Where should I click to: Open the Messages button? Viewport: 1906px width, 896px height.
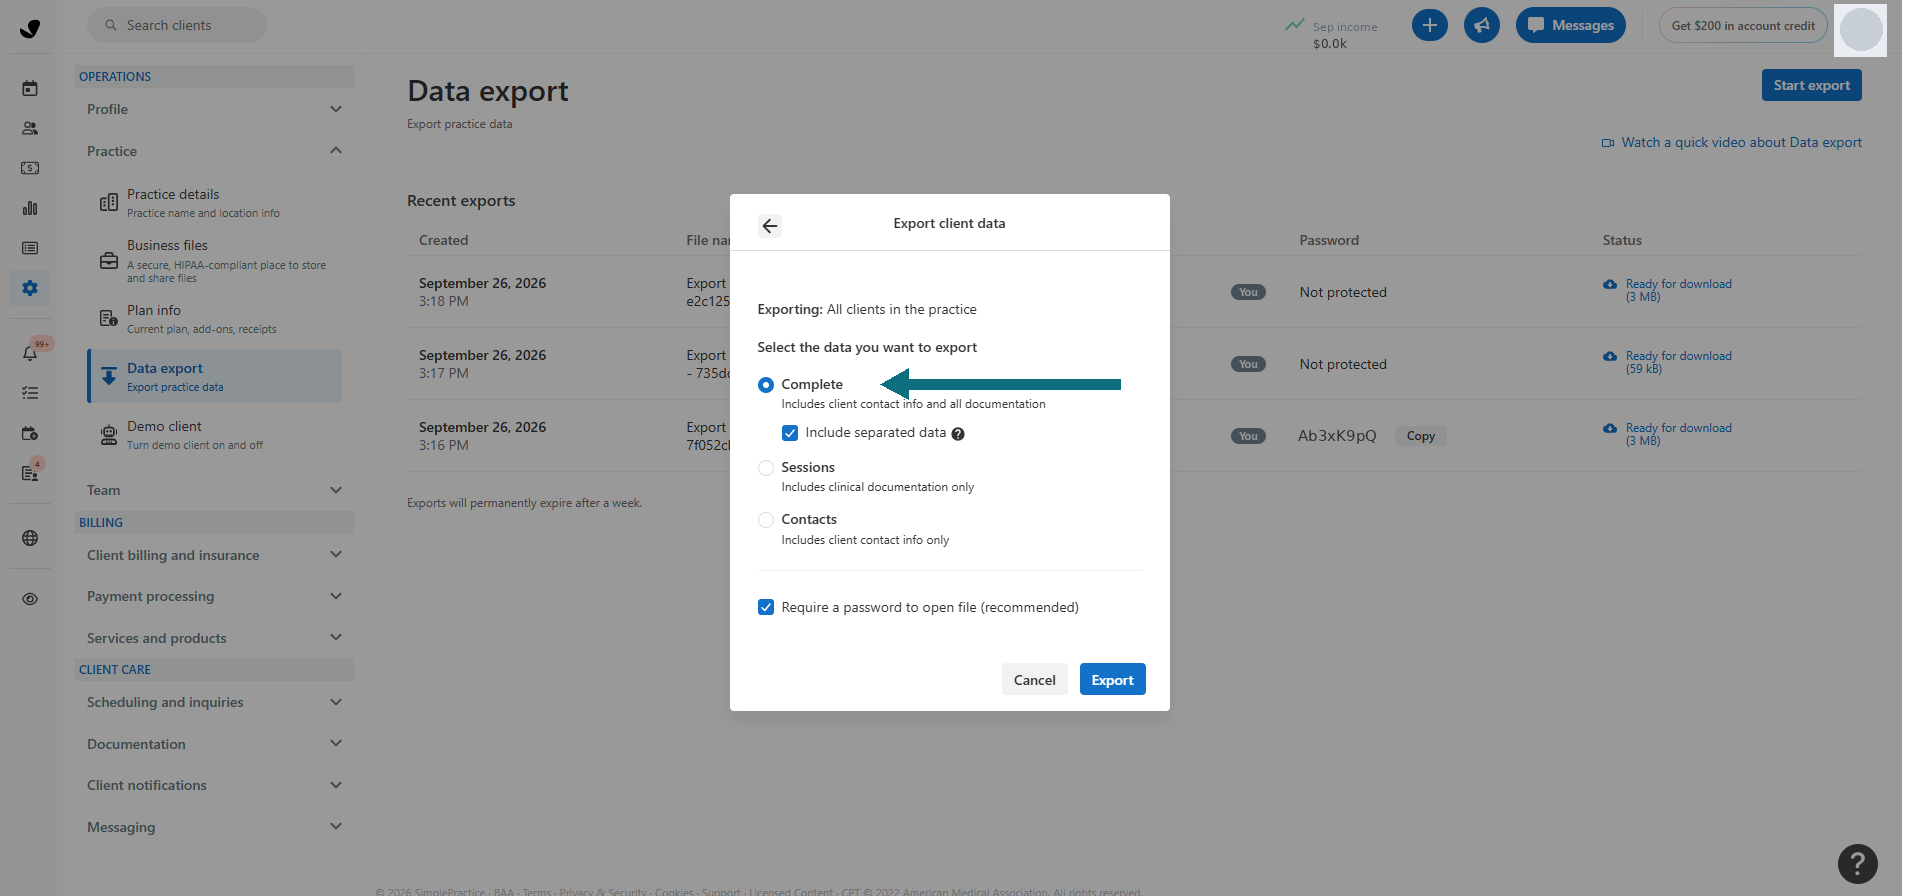pyautogui.click(x=1570, y=25)
